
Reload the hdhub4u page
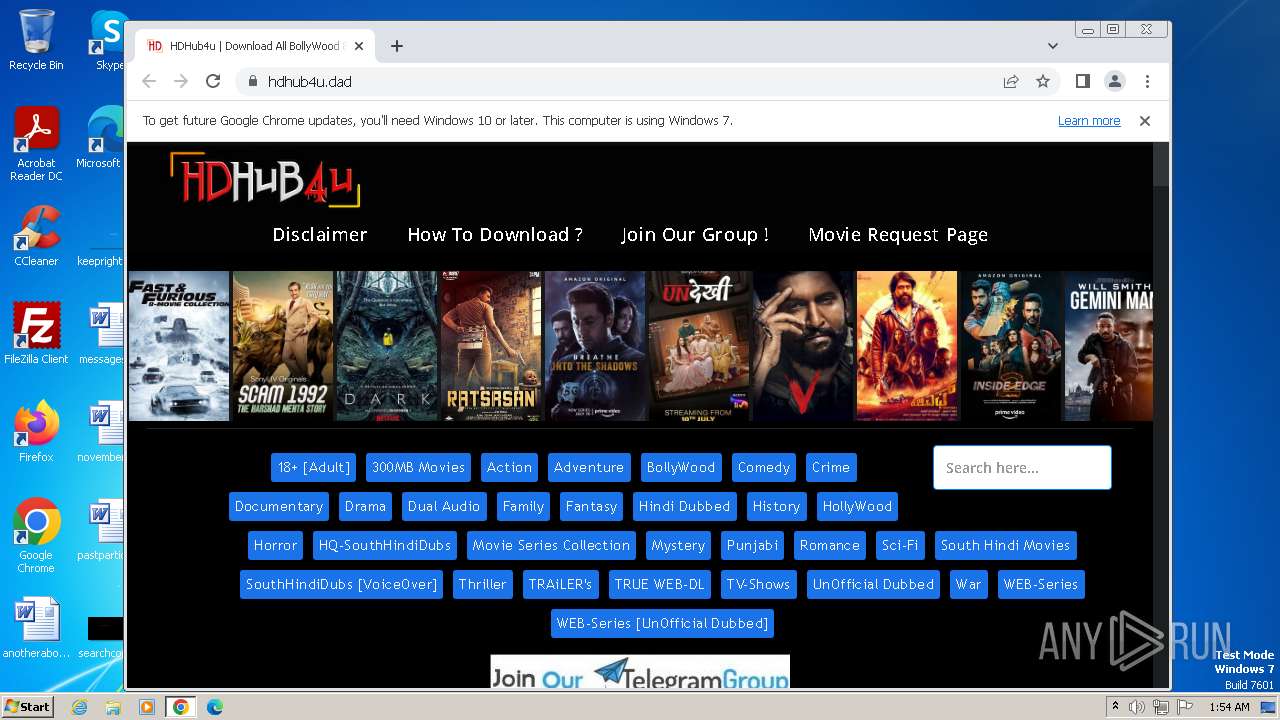(213, 81)
